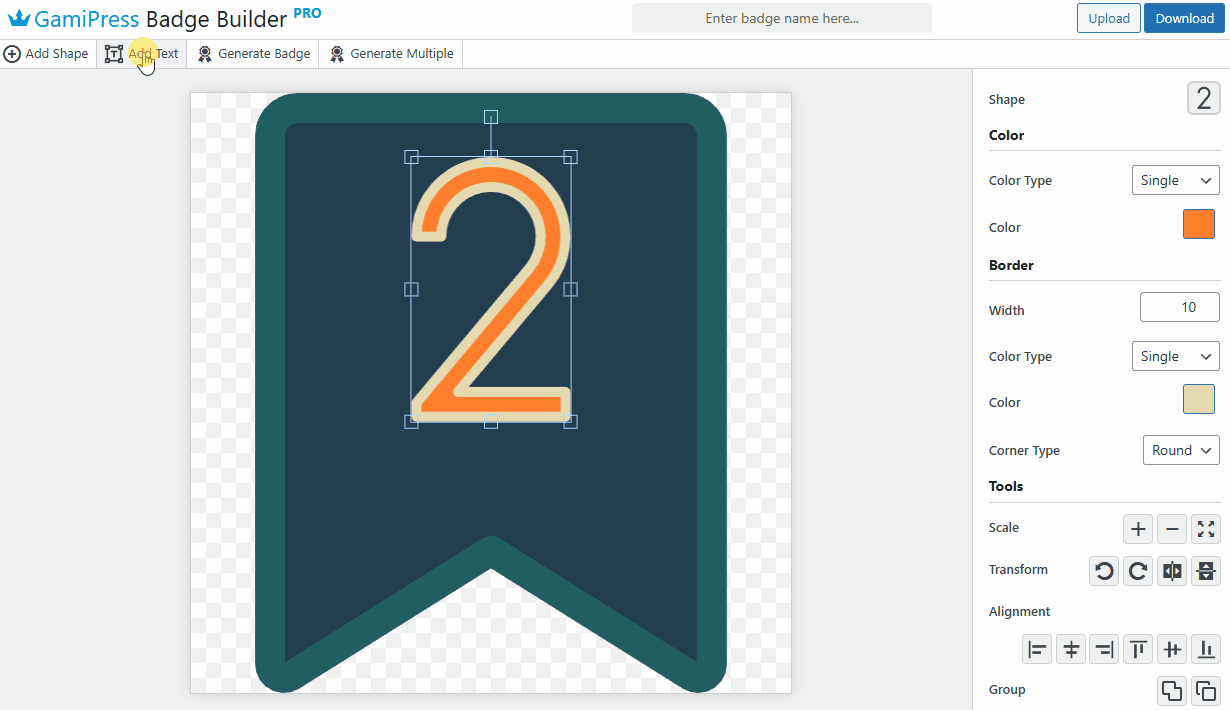Flip the number horizontally
This screenshot has width=1230, height=710.
pyautogui.click(x=1171, y=571)
